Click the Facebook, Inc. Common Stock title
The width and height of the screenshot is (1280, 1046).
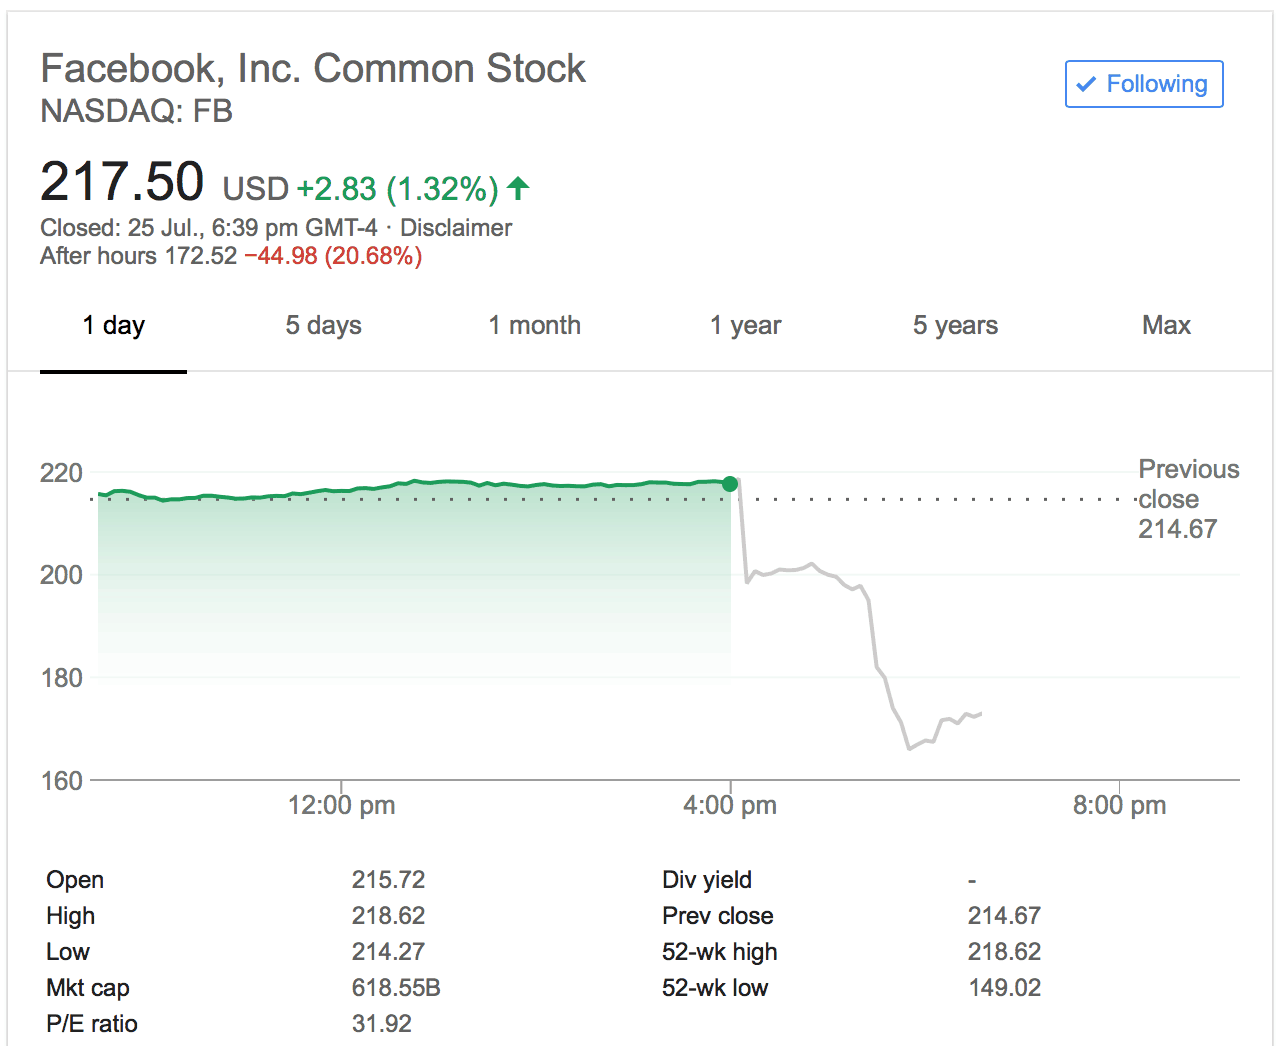tap(312, 69)
